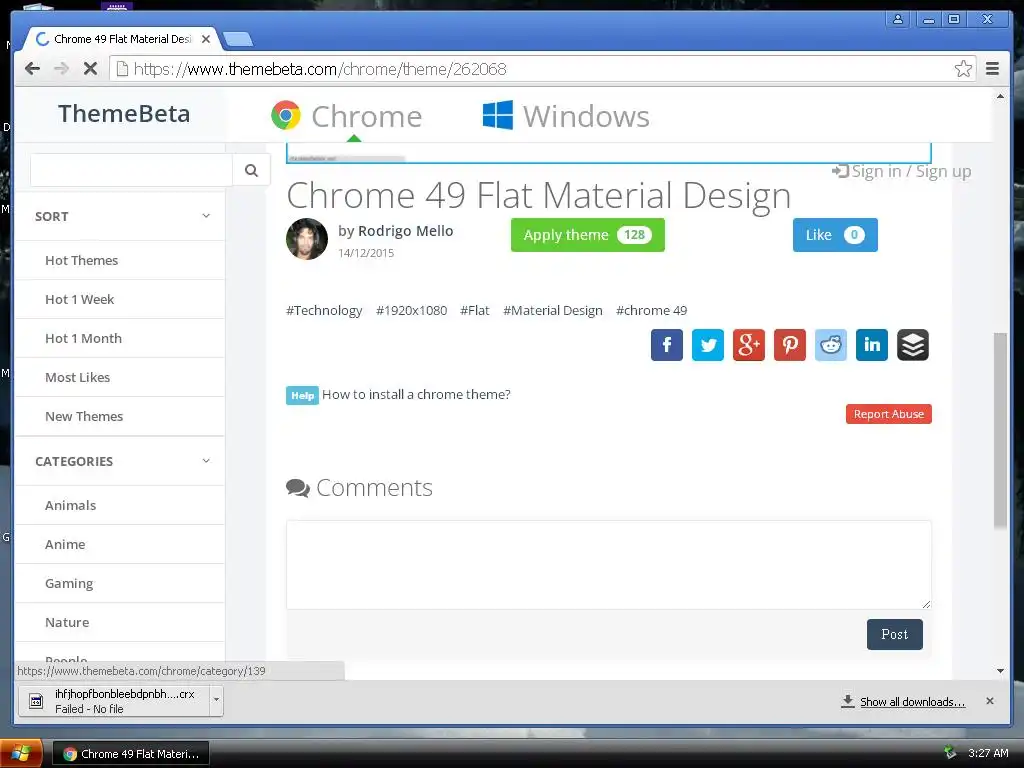
Task: Share theme on Pinterest
Action: [790, 345]
